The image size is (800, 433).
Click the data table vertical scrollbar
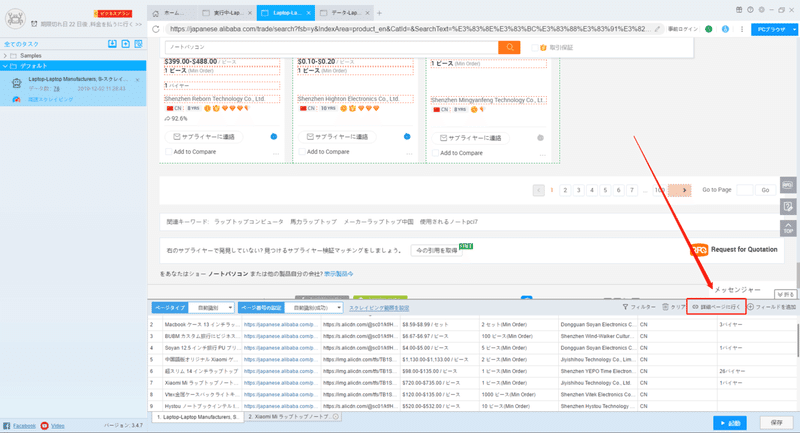tap(797, 339)
